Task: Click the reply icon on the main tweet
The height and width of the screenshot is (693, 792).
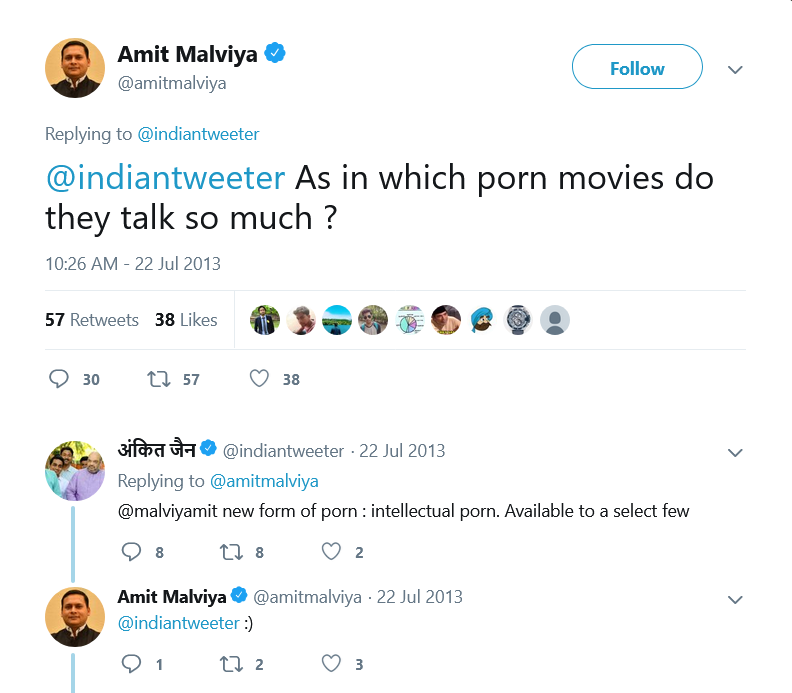Action: tap(59, 379)
